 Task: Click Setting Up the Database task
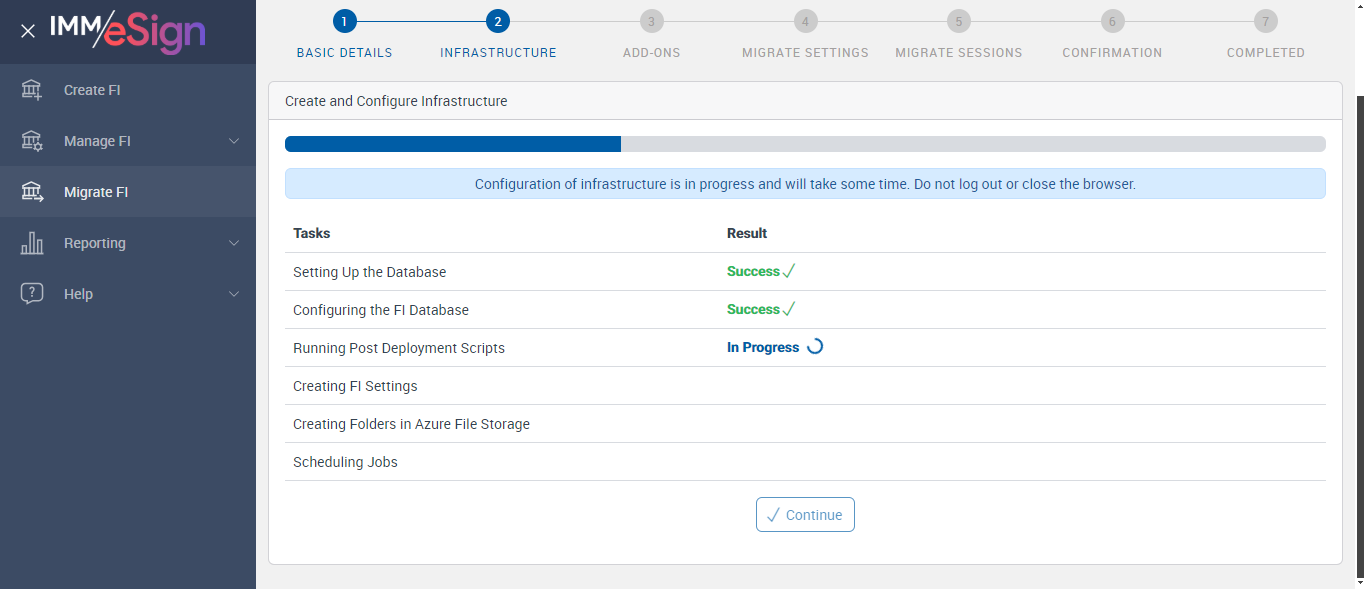coord(370,272)
